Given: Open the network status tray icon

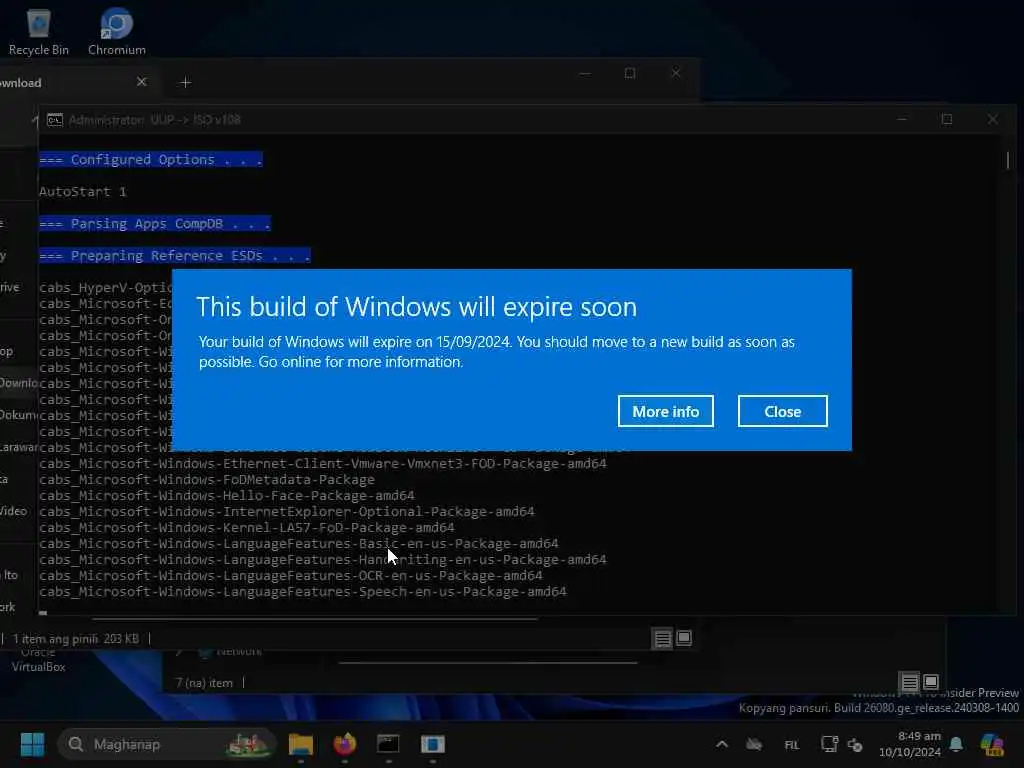Looking at the screenshot, I should tap(829, 744).
